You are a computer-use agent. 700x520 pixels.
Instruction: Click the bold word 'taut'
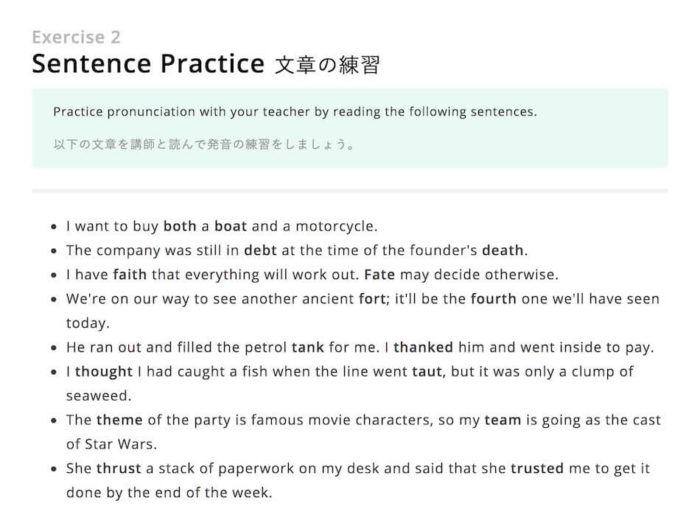pos(427,371)
